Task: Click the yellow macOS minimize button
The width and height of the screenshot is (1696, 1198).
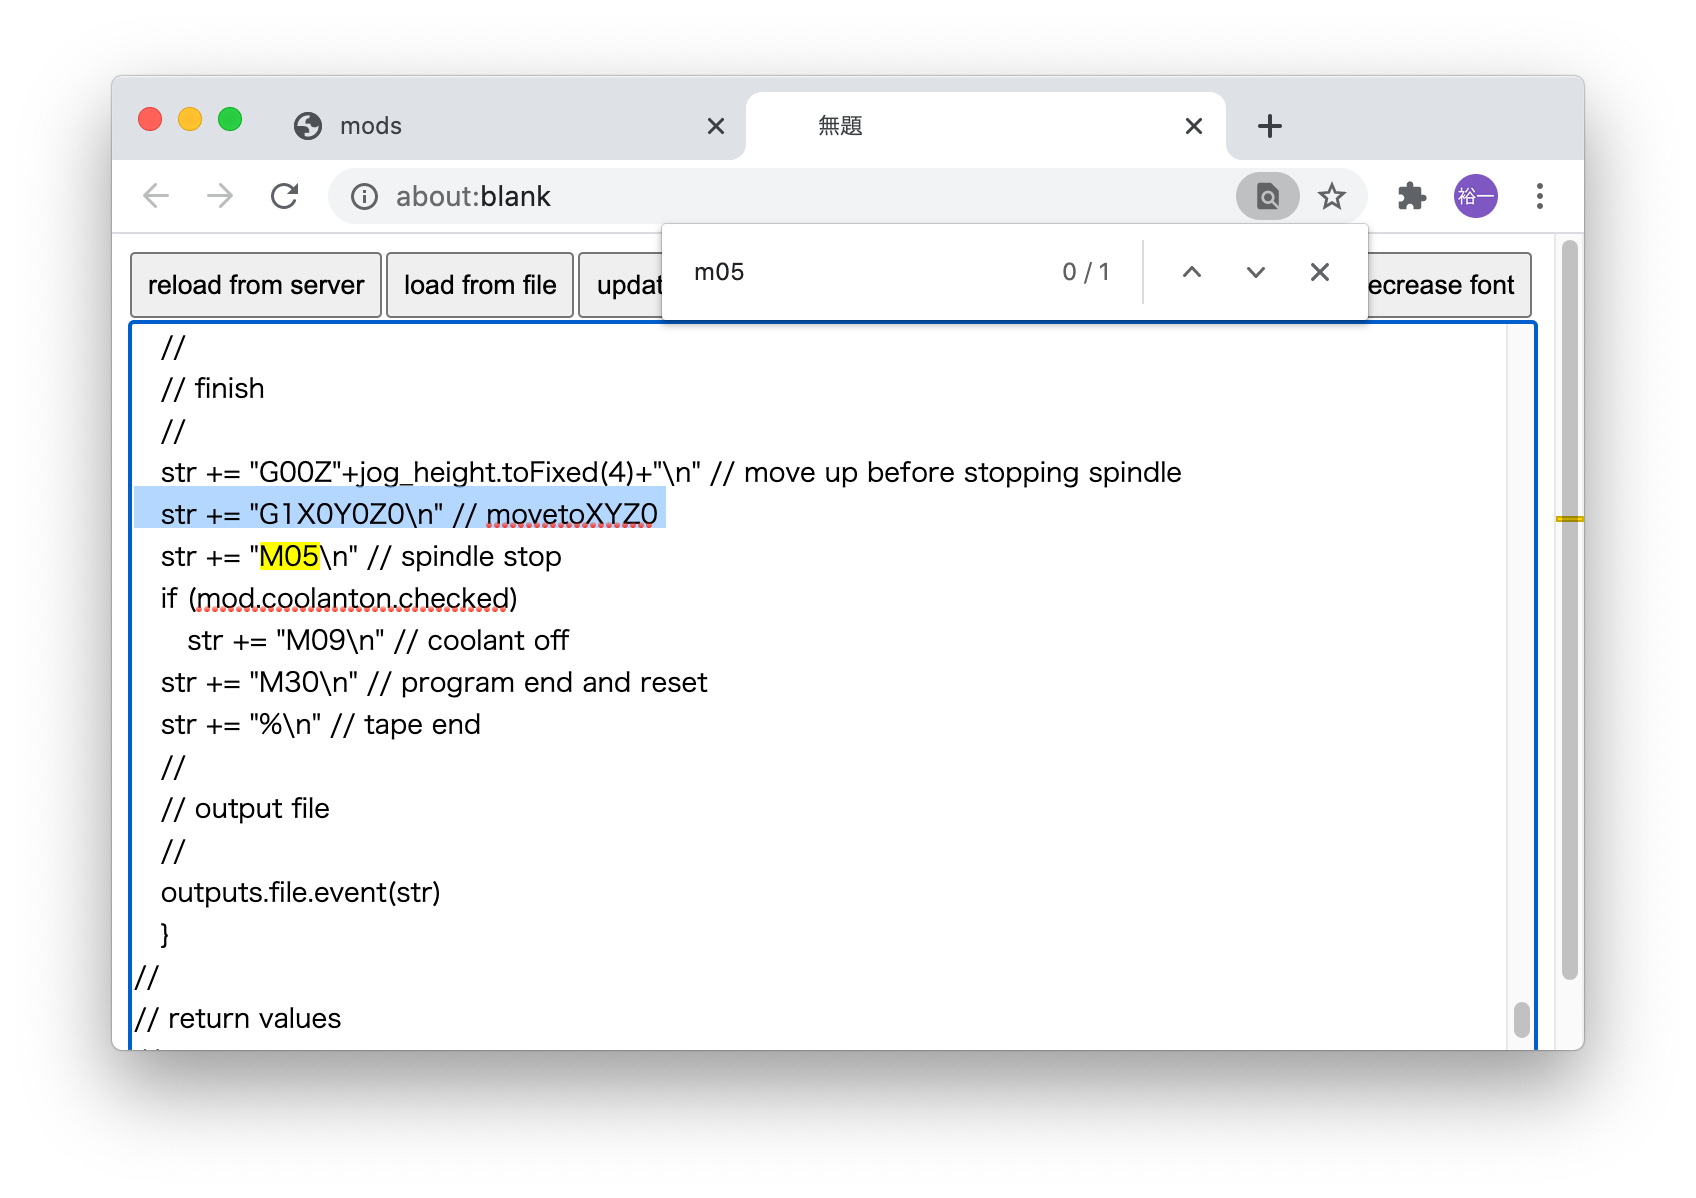Action: point(190,119)
